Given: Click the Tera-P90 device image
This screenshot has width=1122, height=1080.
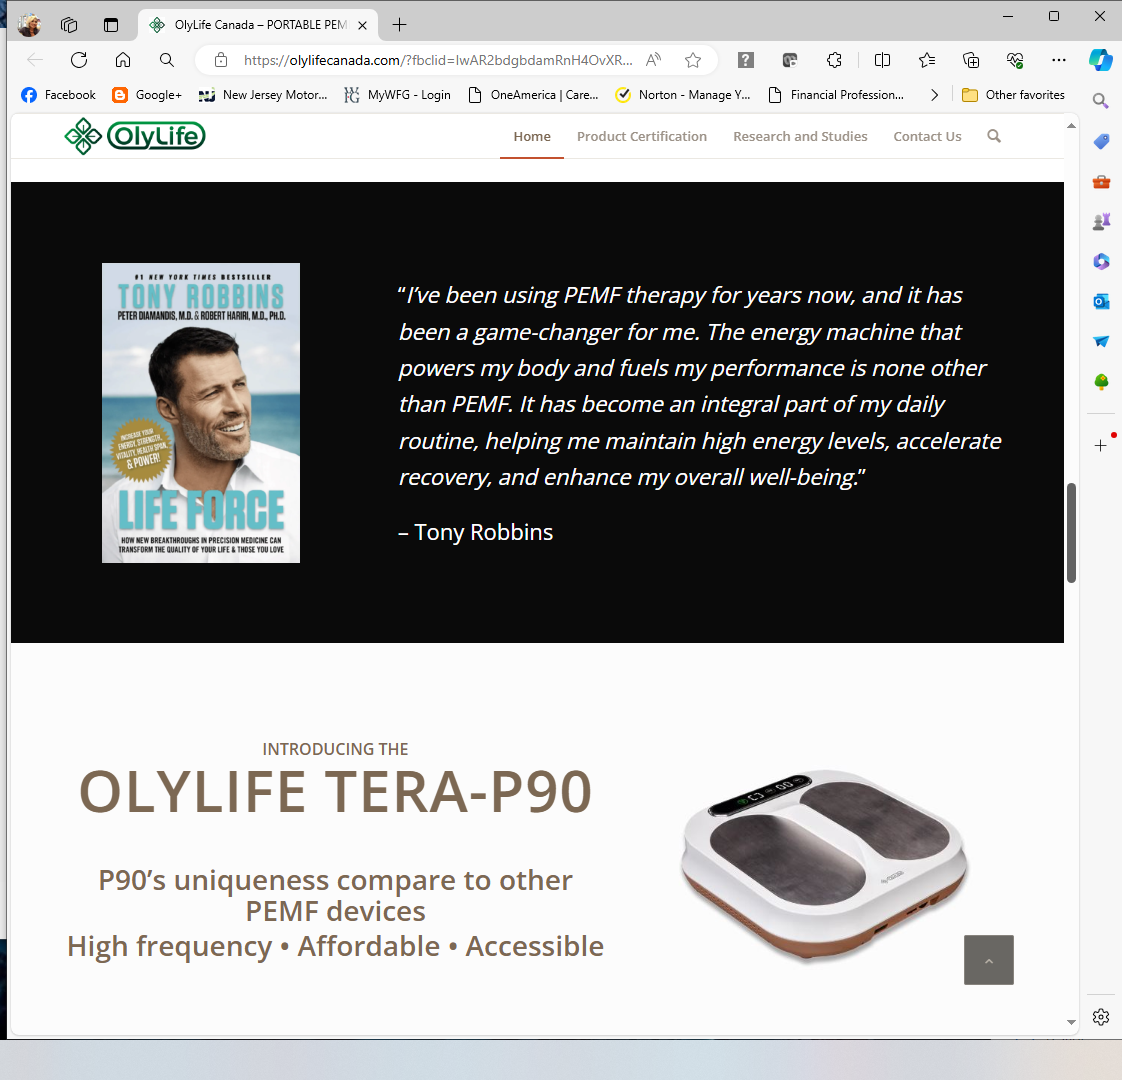Looking at the screenshot, I should click(824, 865).
